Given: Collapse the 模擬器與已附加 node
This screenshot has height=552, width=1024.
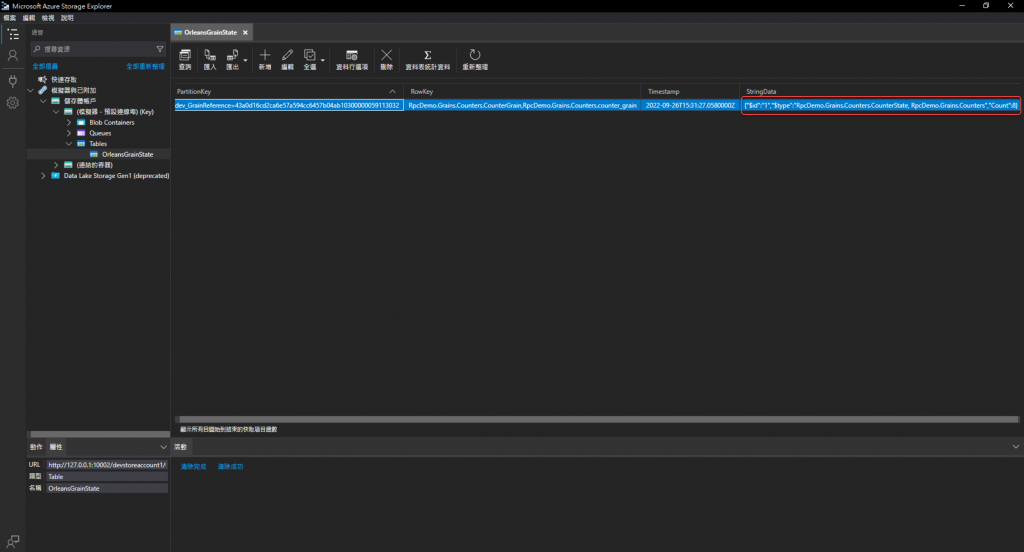Looking at the screenshot, I should pos(31,90).
